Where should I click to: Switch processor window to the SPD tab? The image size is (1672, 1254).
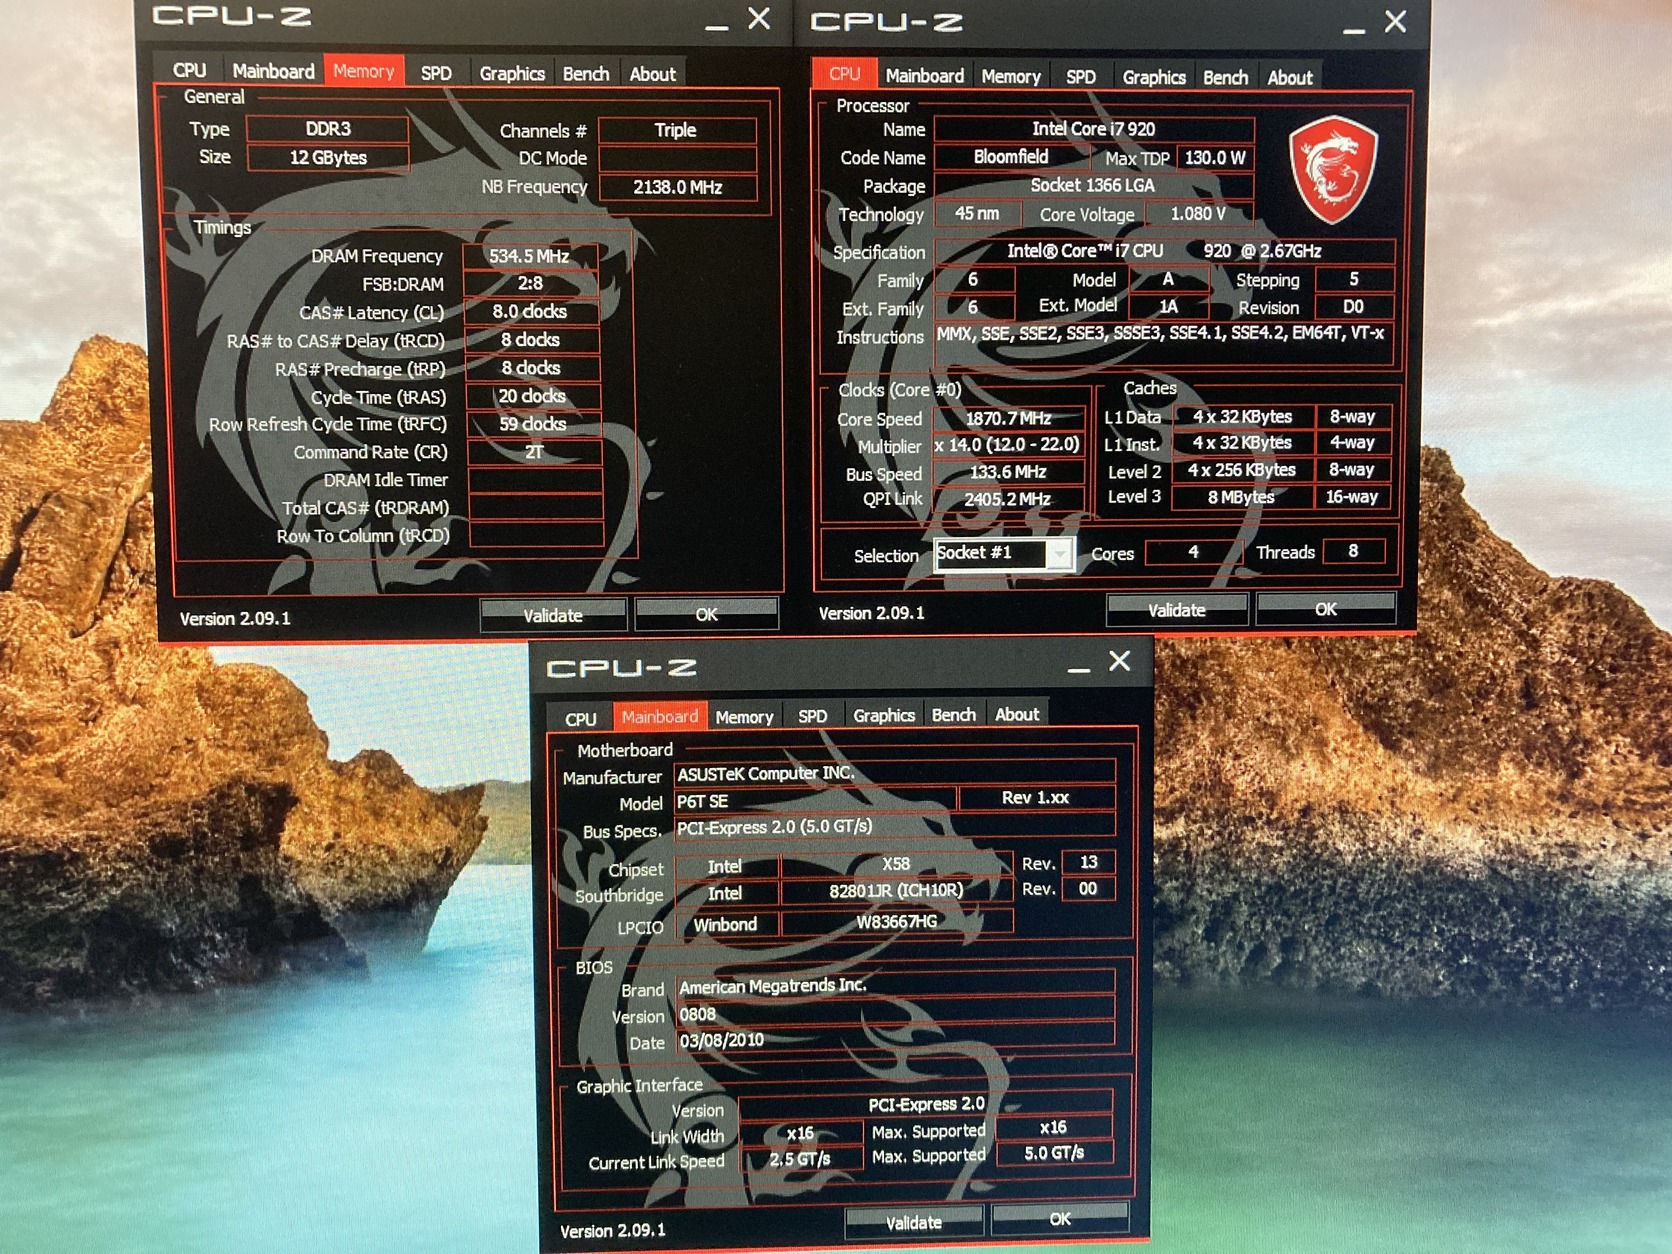[x=1081, y=77]
